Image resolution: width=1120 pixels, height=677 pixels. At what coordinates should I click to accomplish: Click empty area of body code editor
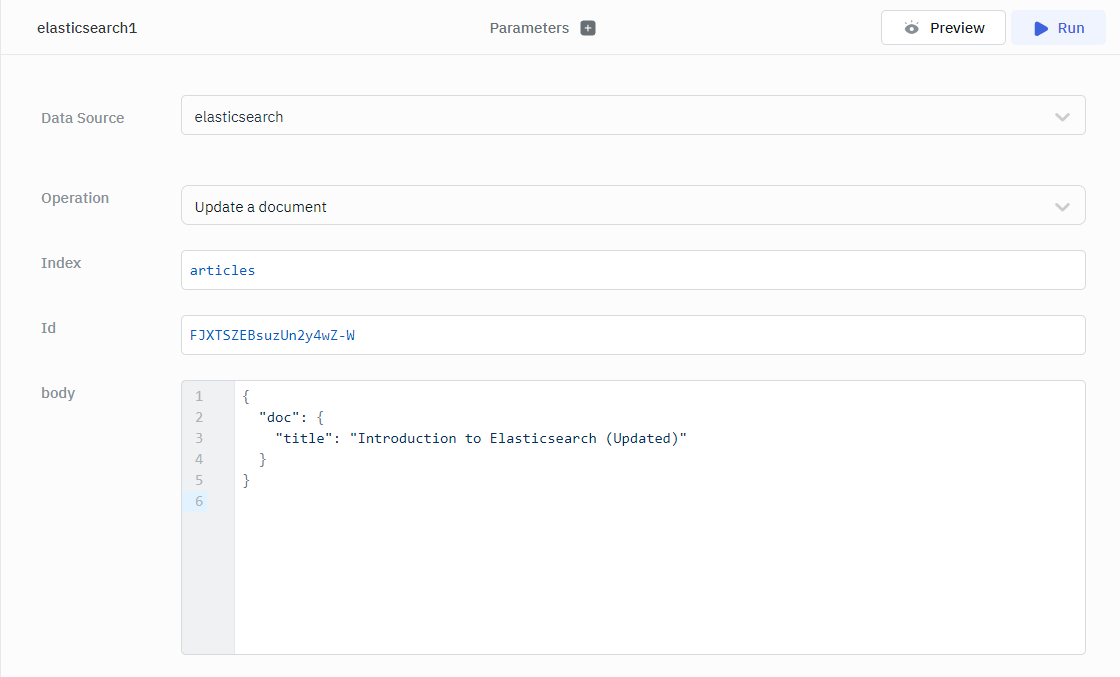click(660, 580)
